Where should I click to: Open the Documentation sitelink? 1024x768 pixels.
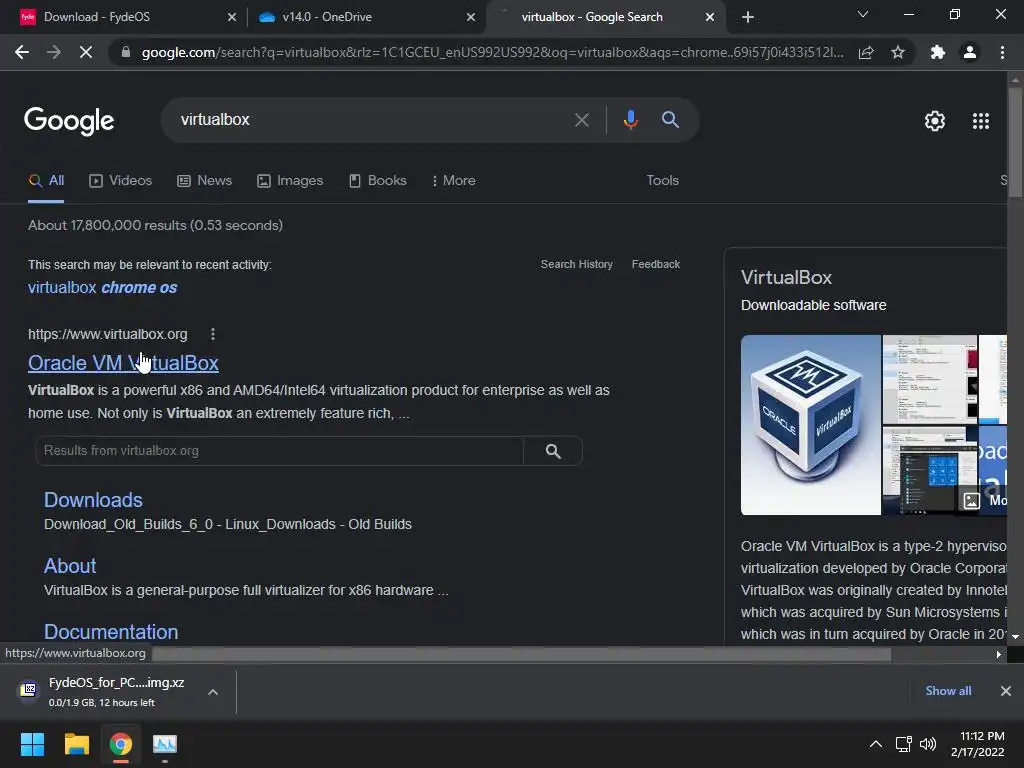(x=111, y=632)
